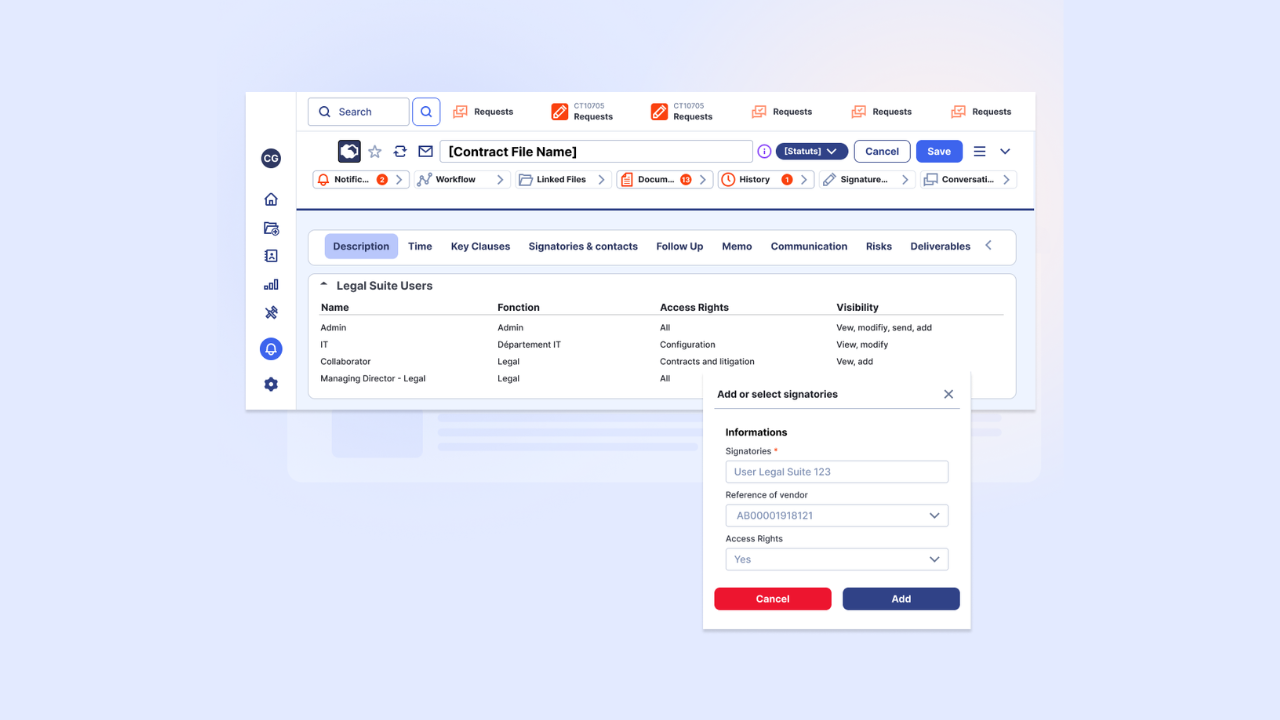1280x720 pixels.
Task: Open the first CT10705 Requests shortcut
Action: [583, 111]
